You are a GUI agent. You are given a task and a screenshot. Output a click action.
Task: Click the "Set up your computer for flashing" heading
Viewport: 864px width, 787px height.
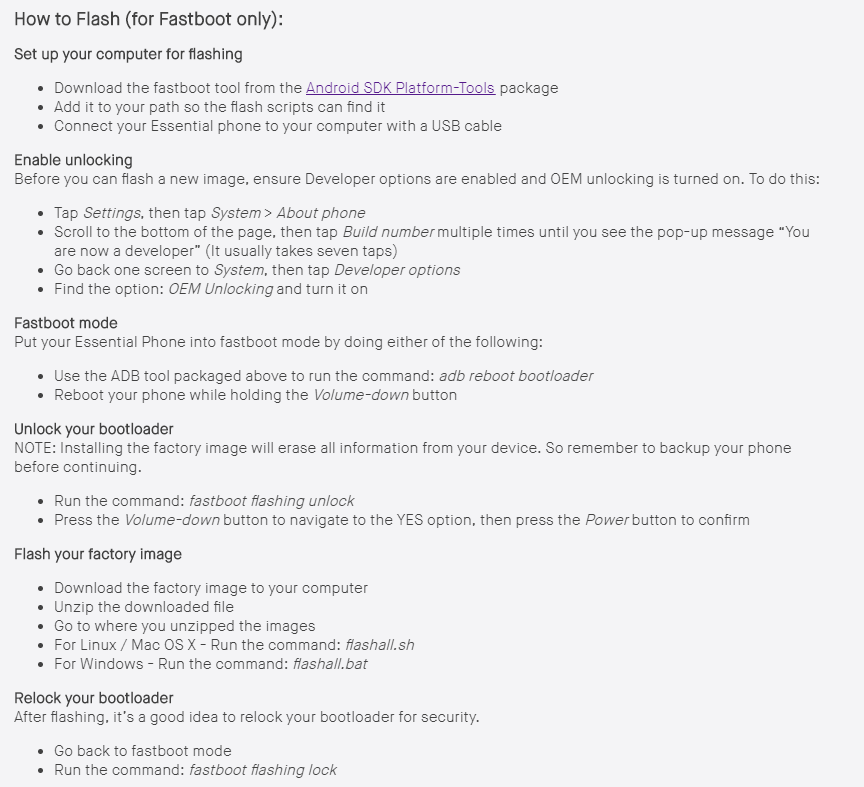pos(128,54)
